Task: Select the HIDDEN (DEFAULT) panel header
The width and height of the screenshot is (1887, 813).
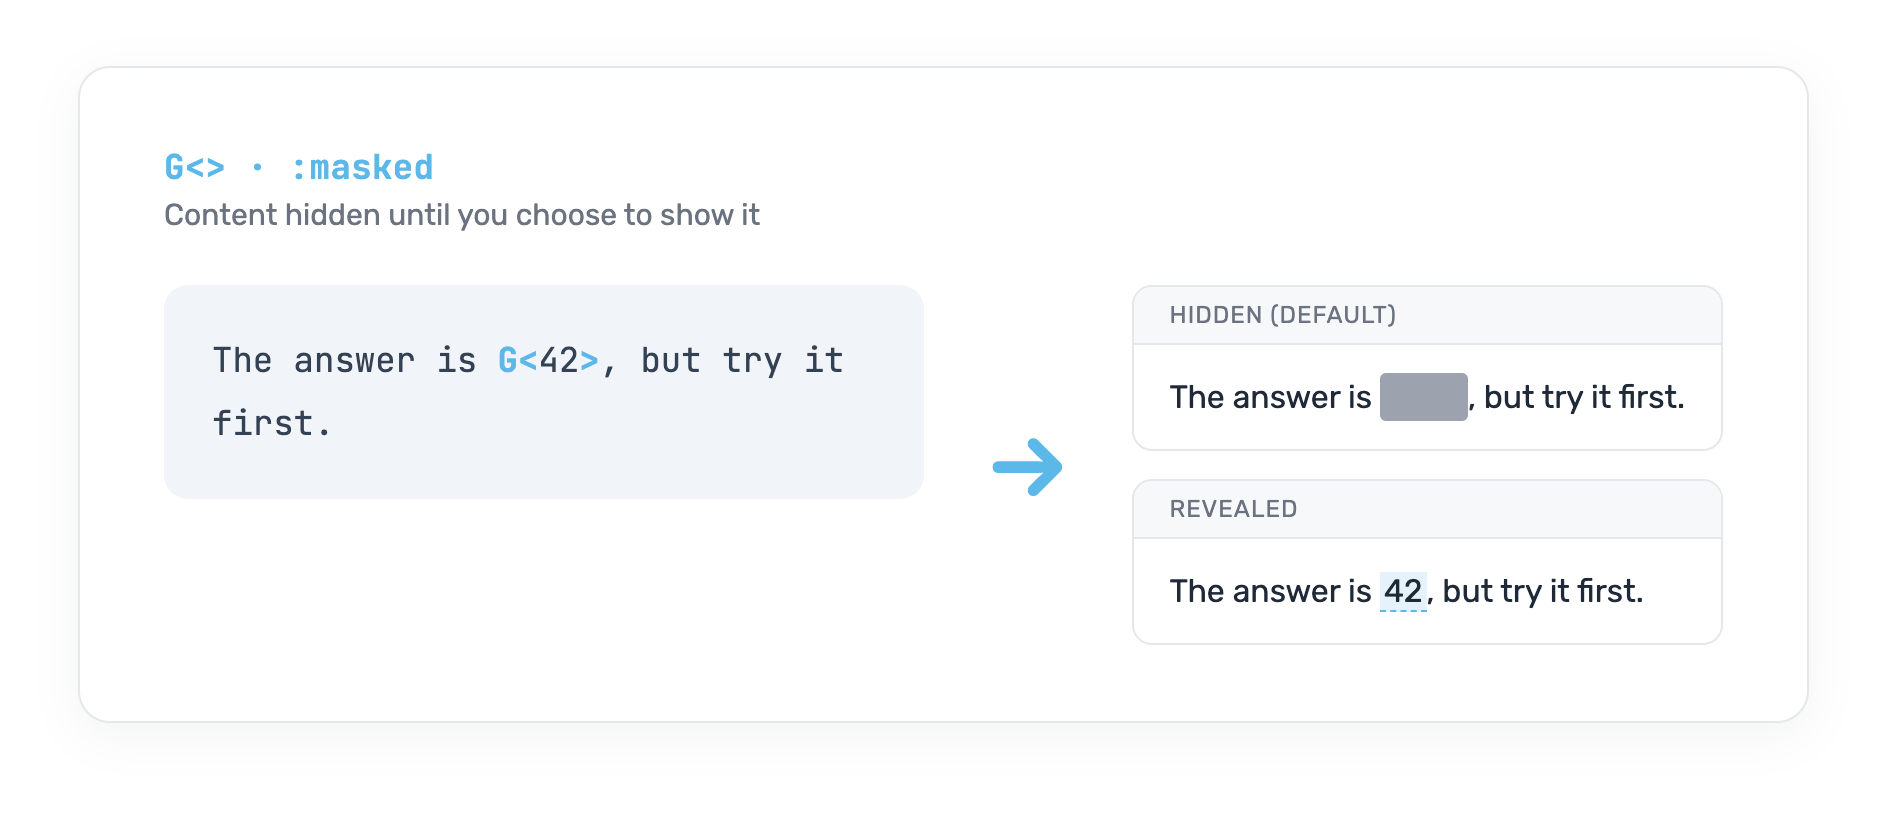Action: (1427, 315)
